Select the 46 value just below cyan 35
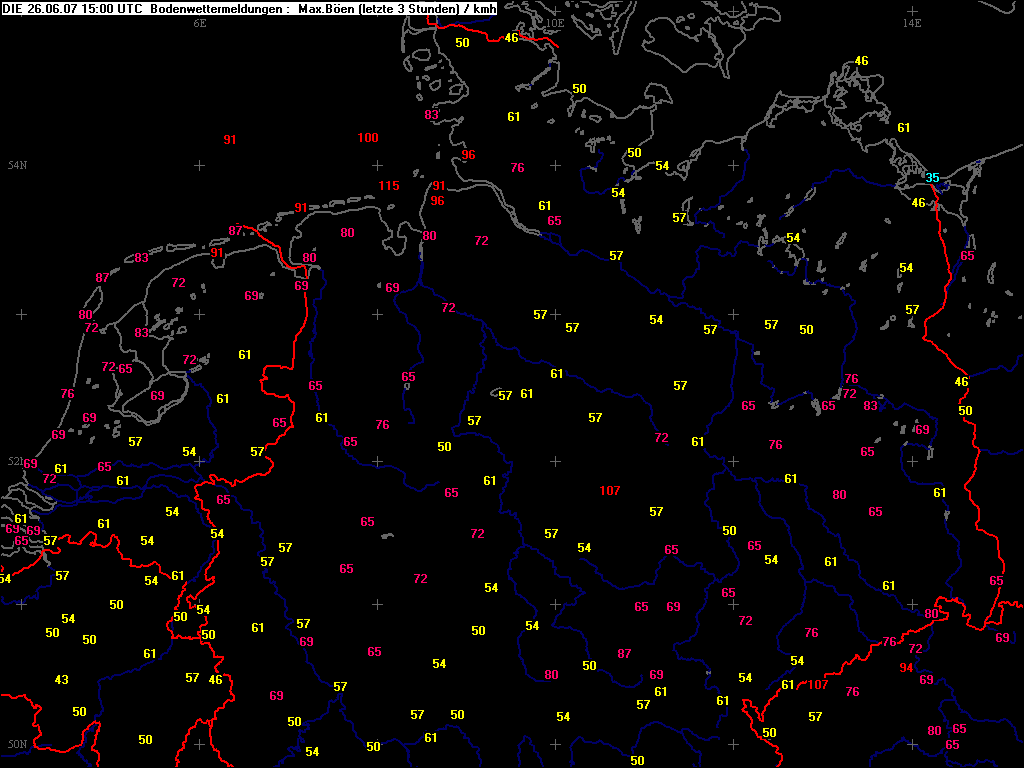 pyautogui.click(x=918, y=203)
